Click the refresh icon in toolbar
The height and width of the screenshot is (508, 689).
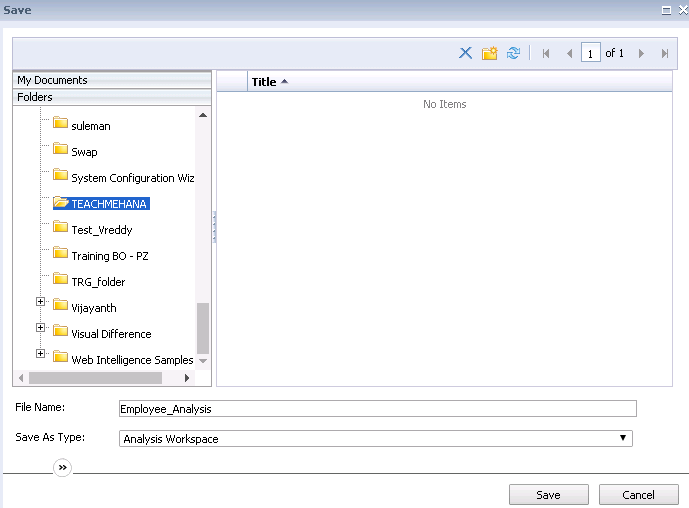(x=513, y=53)
